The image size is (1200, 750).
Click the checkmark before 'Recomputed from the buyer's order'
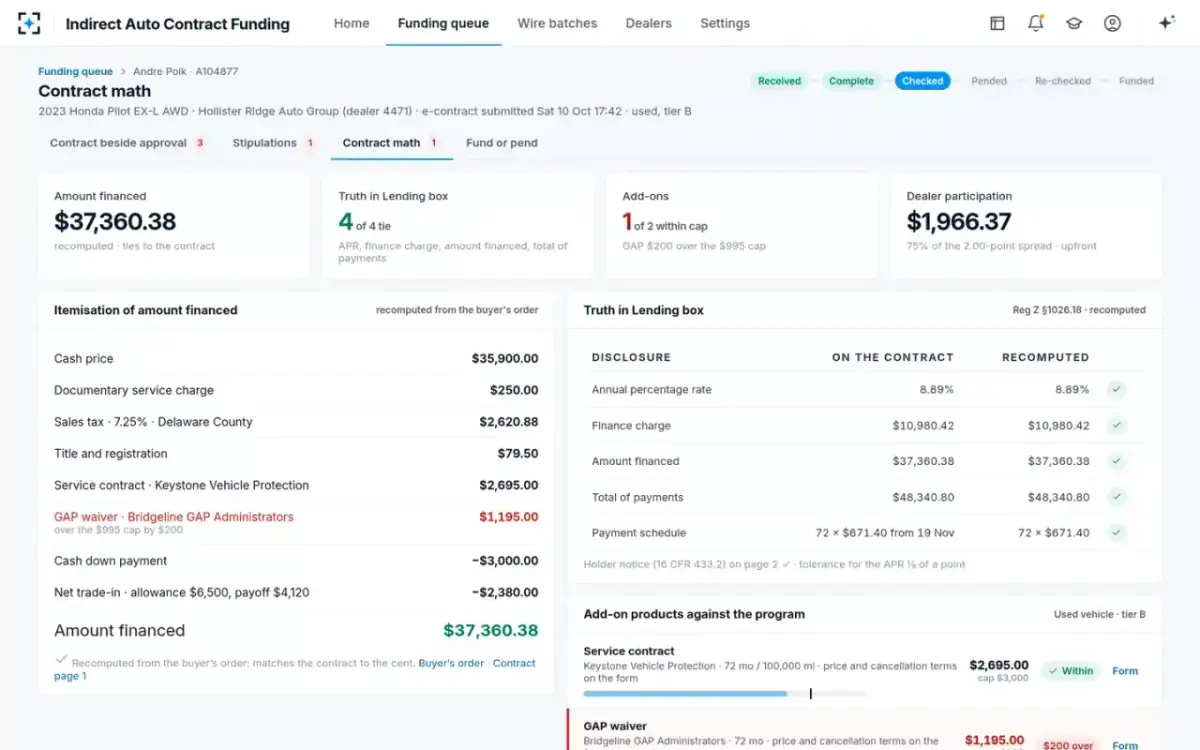[x=61, y=660]
